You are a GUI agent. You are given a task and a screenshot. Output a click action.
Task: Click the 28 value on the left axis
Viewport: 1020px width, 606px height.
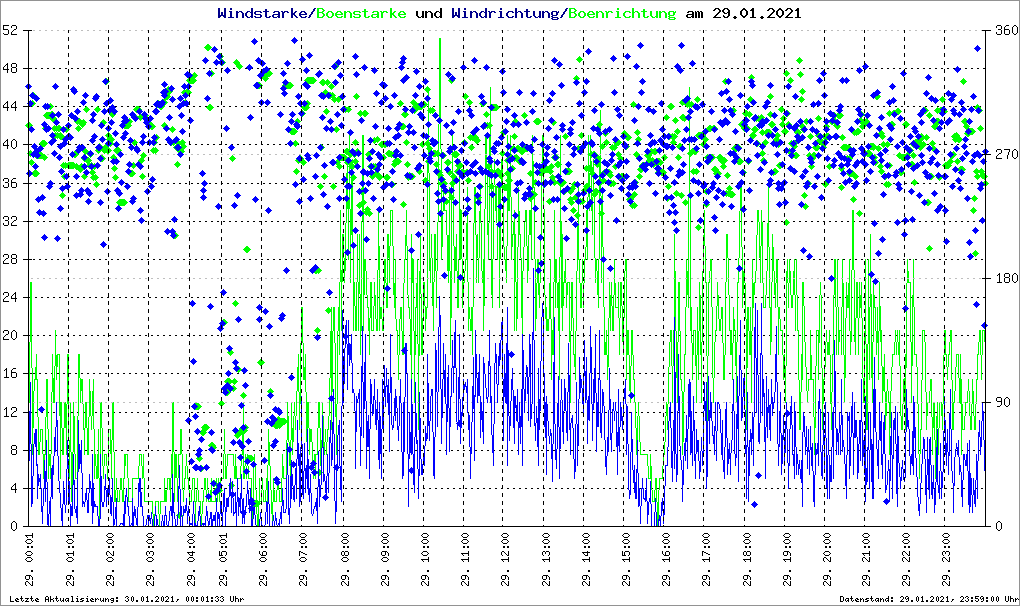pyautogui.click(x=10, y=259)
